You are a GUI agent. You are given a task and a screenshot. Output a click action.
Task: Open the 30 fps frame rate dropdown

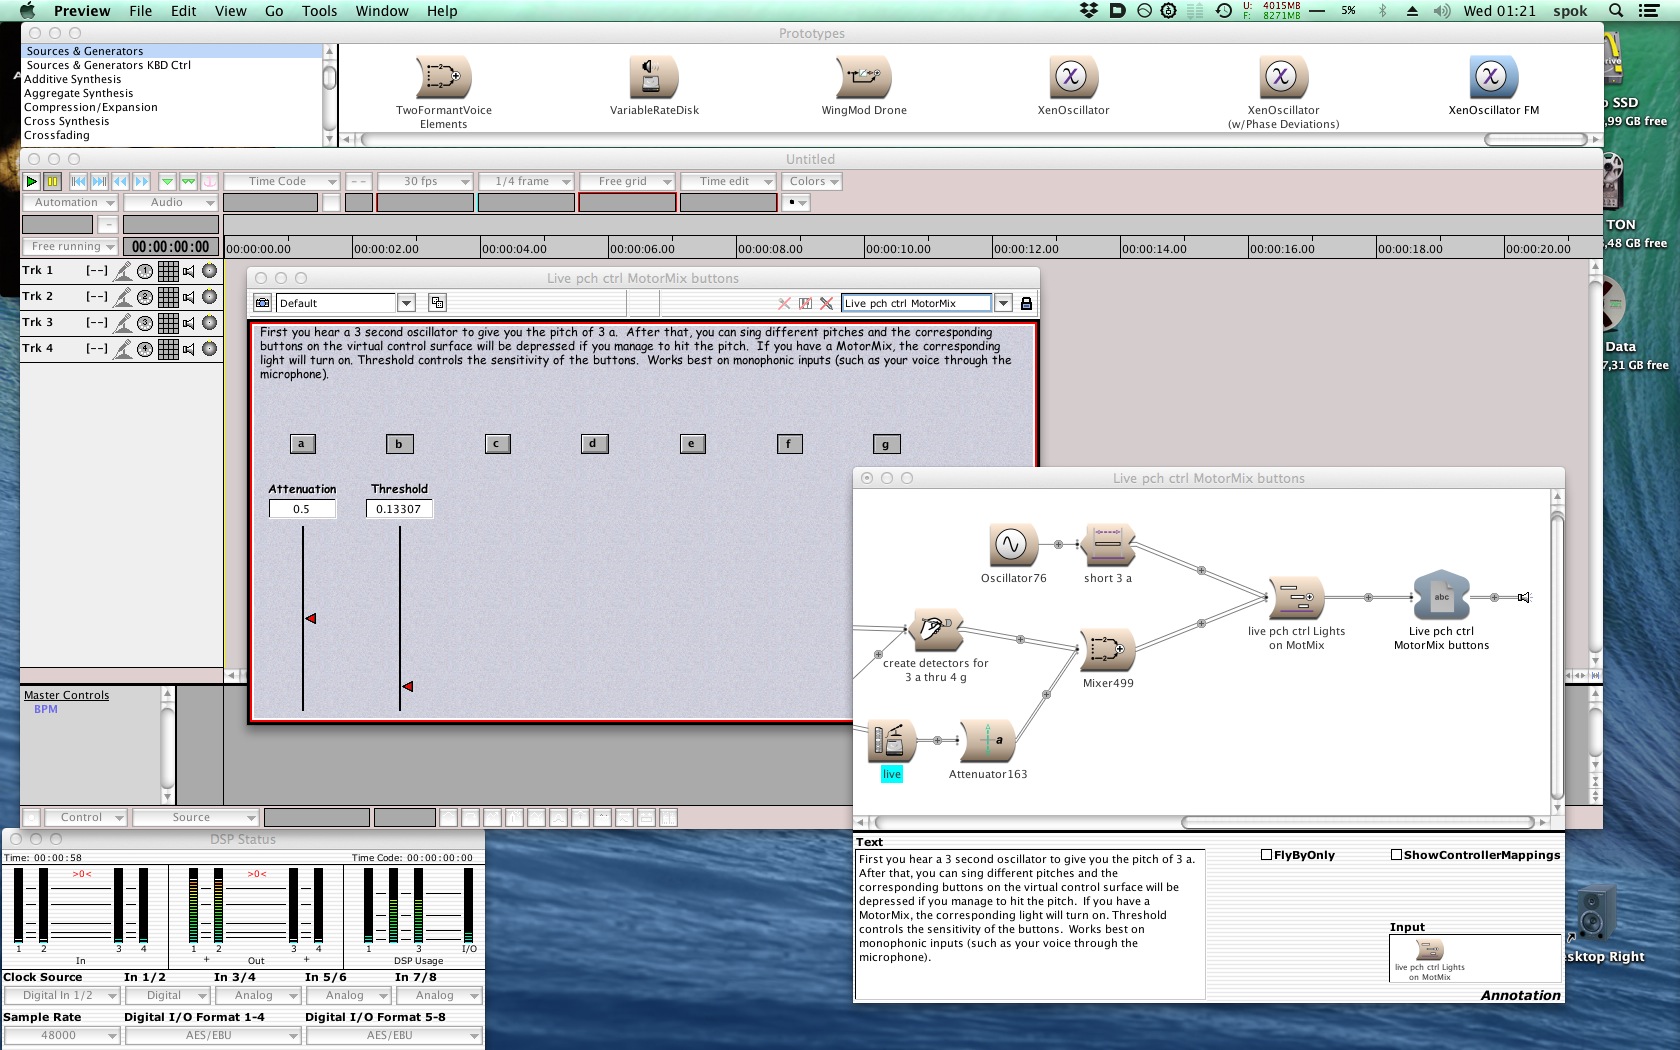point(425,182)
